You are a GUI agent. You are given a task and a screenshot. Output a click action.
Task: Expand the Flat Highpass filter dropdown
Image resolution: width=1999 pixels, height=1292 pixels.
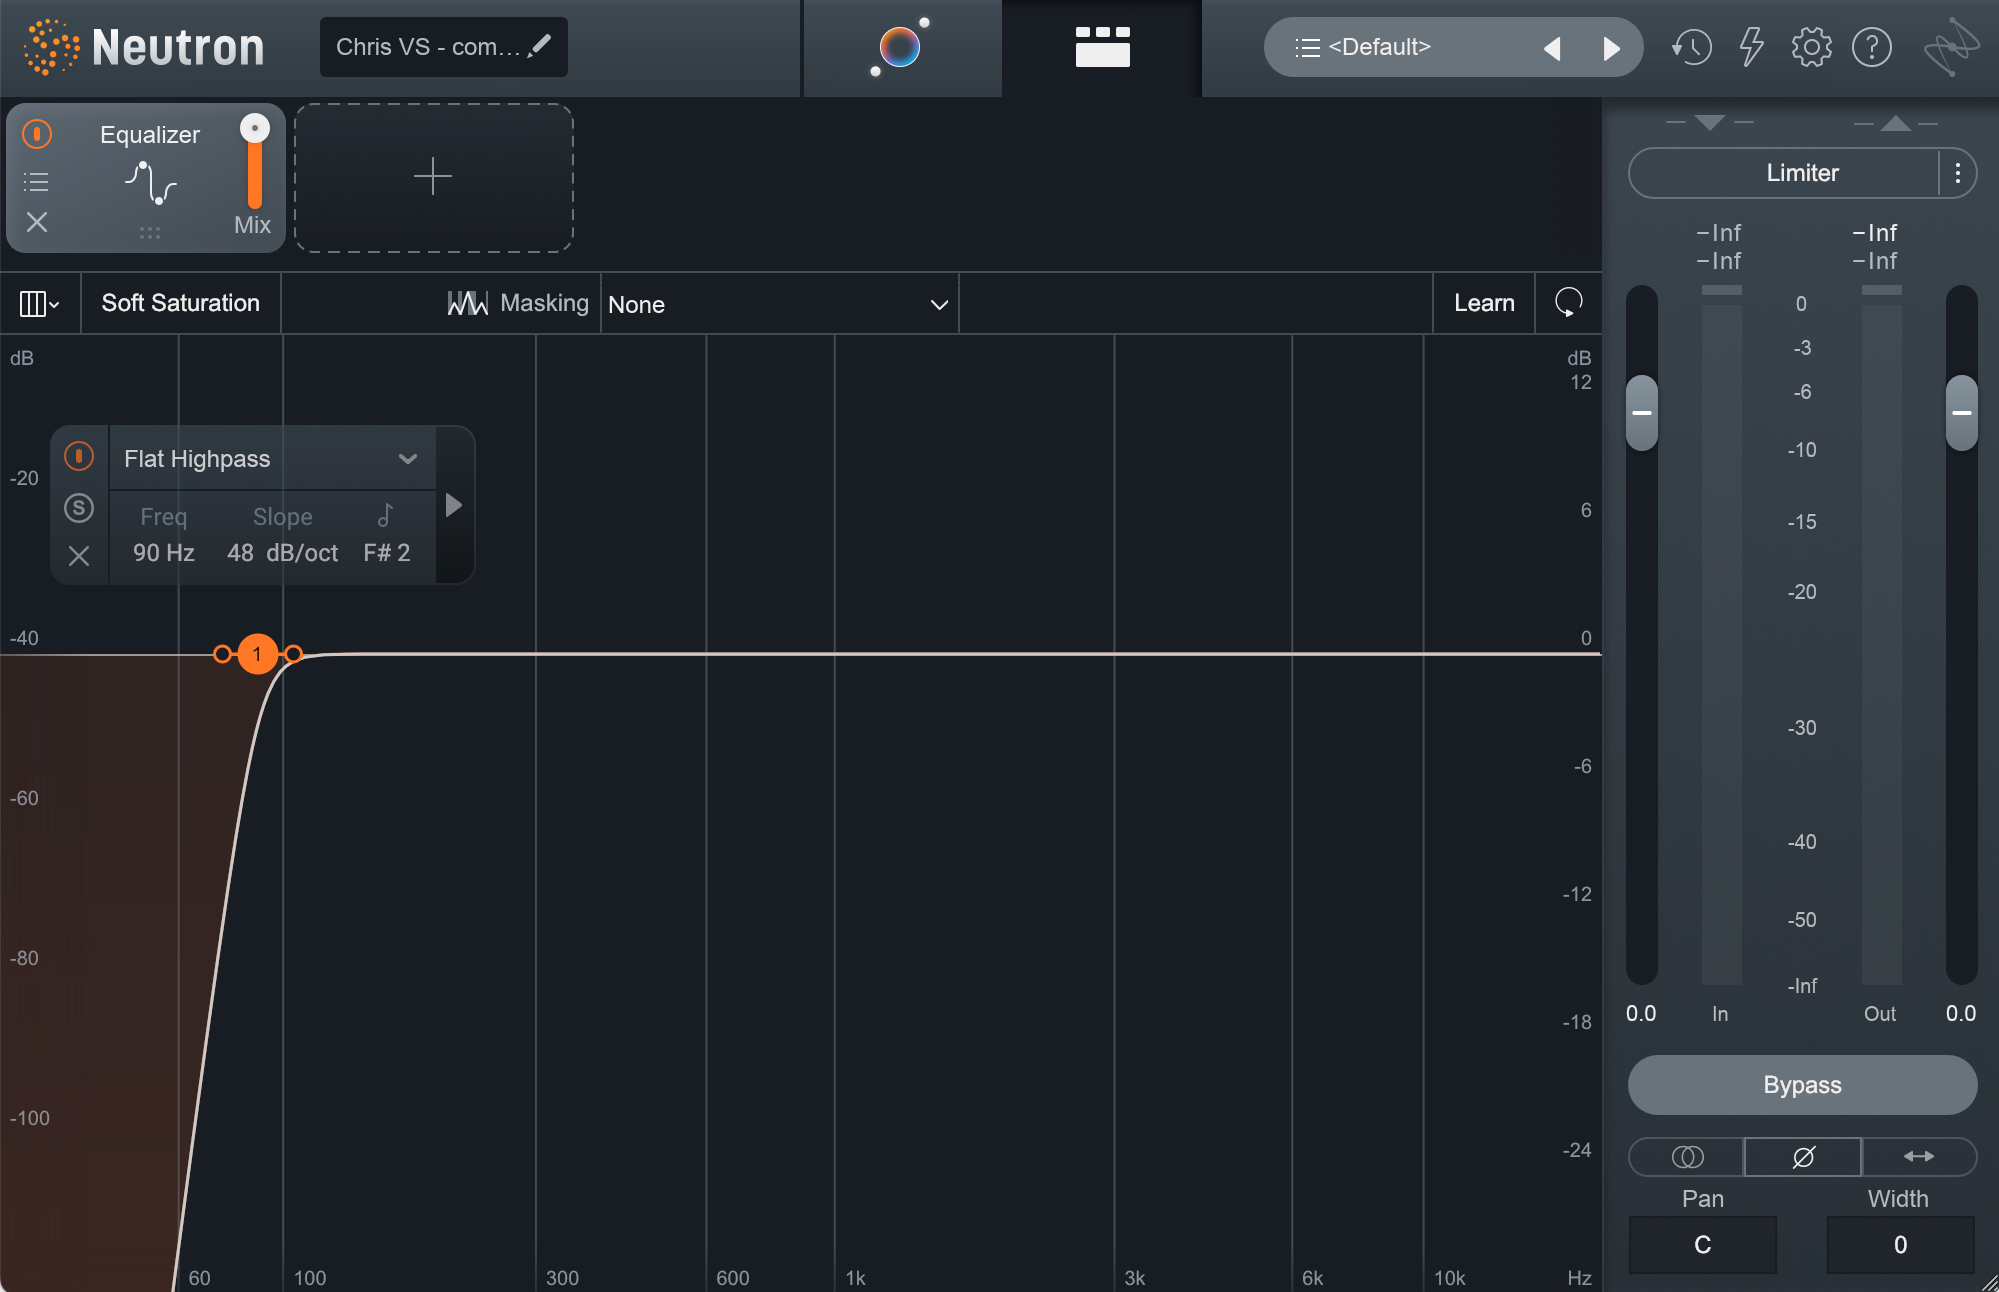(407, 457)
